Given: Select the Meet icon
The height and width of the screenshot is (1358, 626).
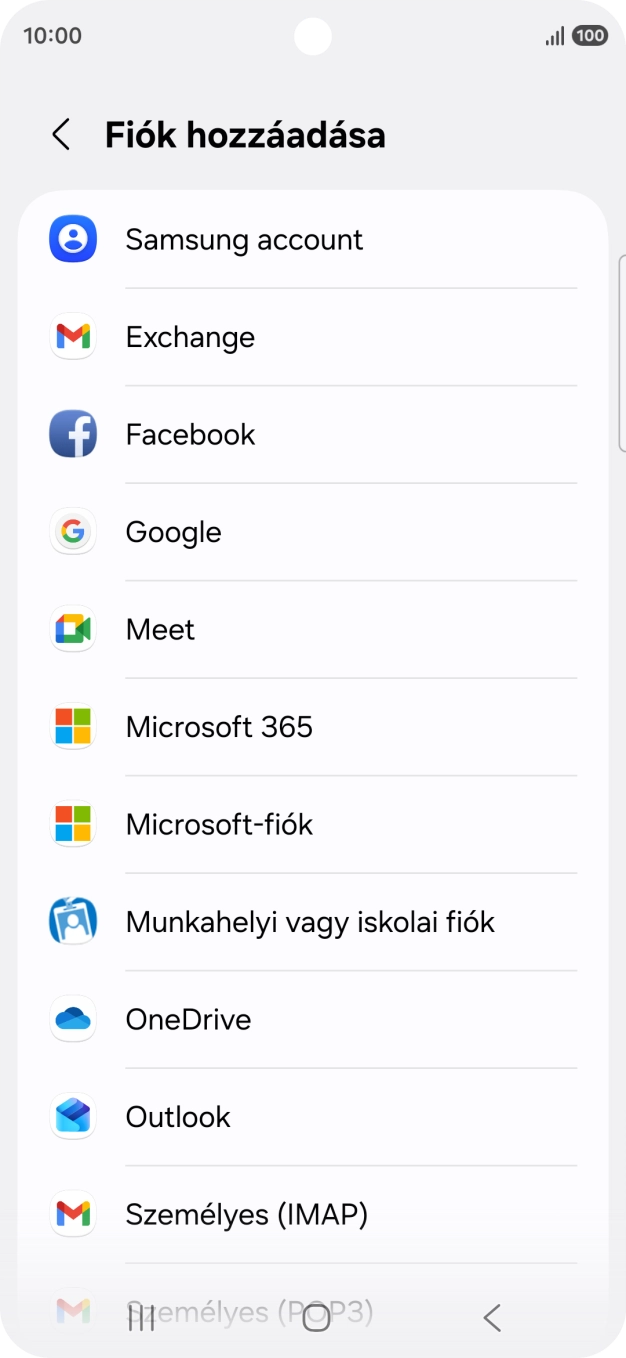Looking at the screenshot, I should tap(72, 629).
